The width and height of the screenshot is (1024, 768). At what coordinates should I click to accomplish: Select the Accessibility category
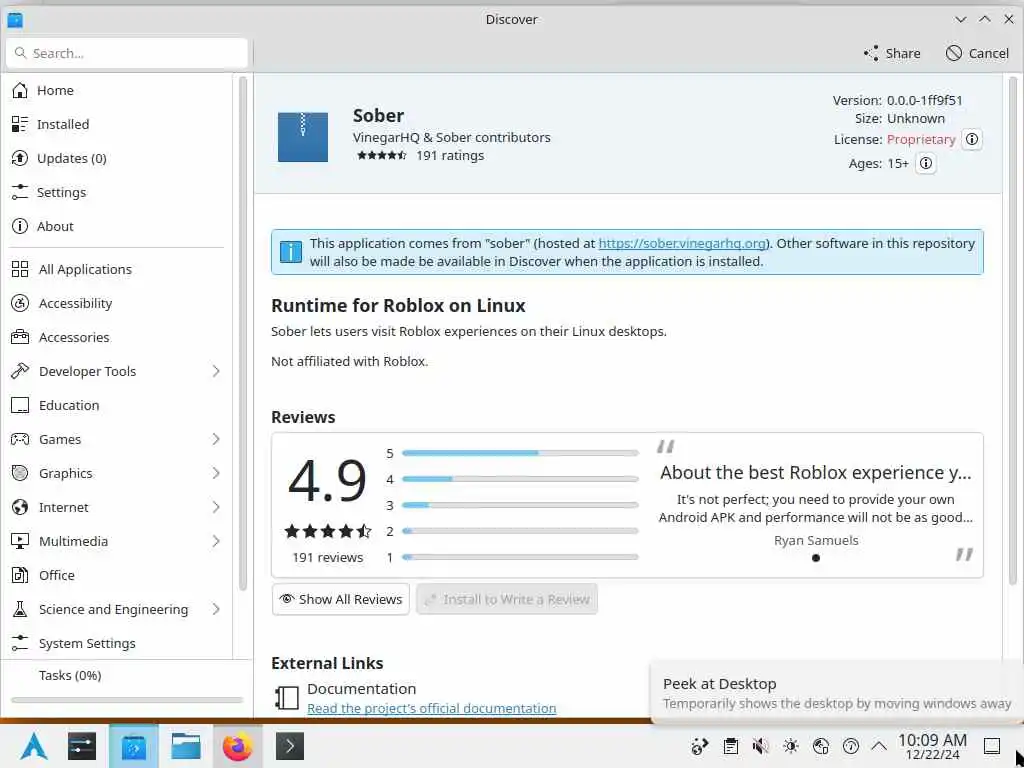[x=118, y=303]
